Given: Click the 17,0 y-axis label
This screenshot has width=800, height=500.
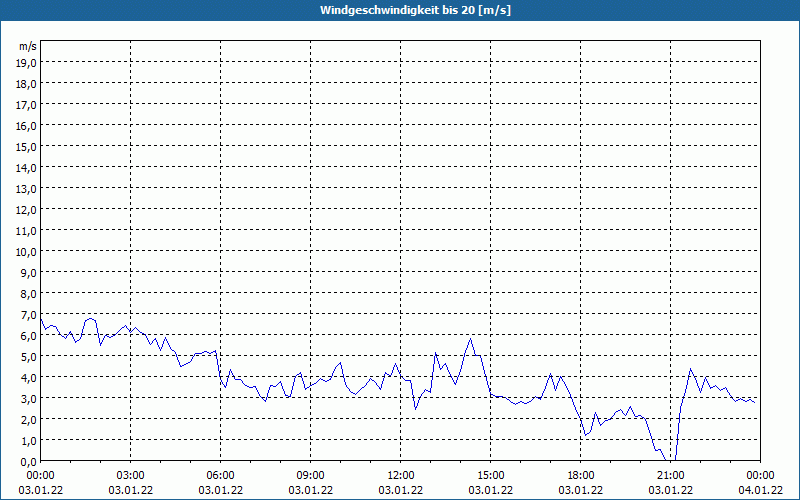Looking at the screenshot, I should tap(26, 105).
